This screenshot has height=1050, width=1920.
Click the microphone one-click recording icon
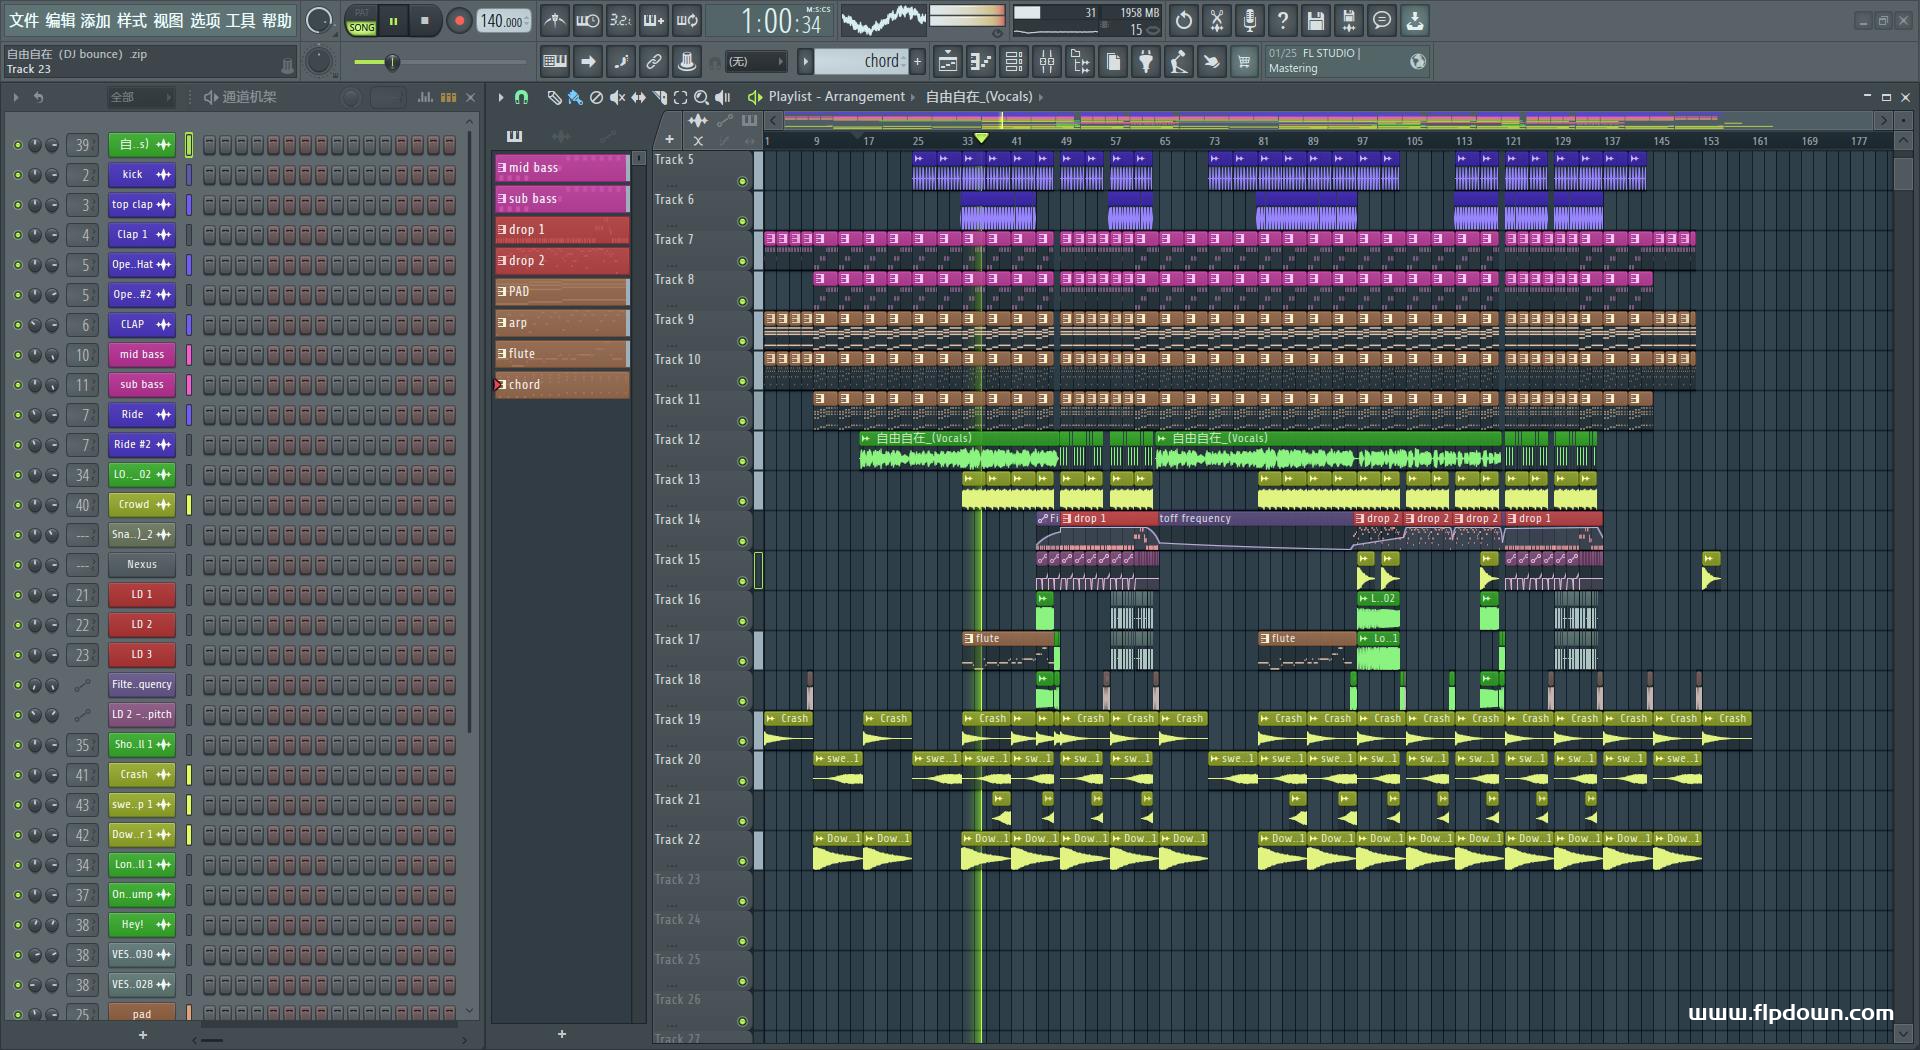point(1249,20)
